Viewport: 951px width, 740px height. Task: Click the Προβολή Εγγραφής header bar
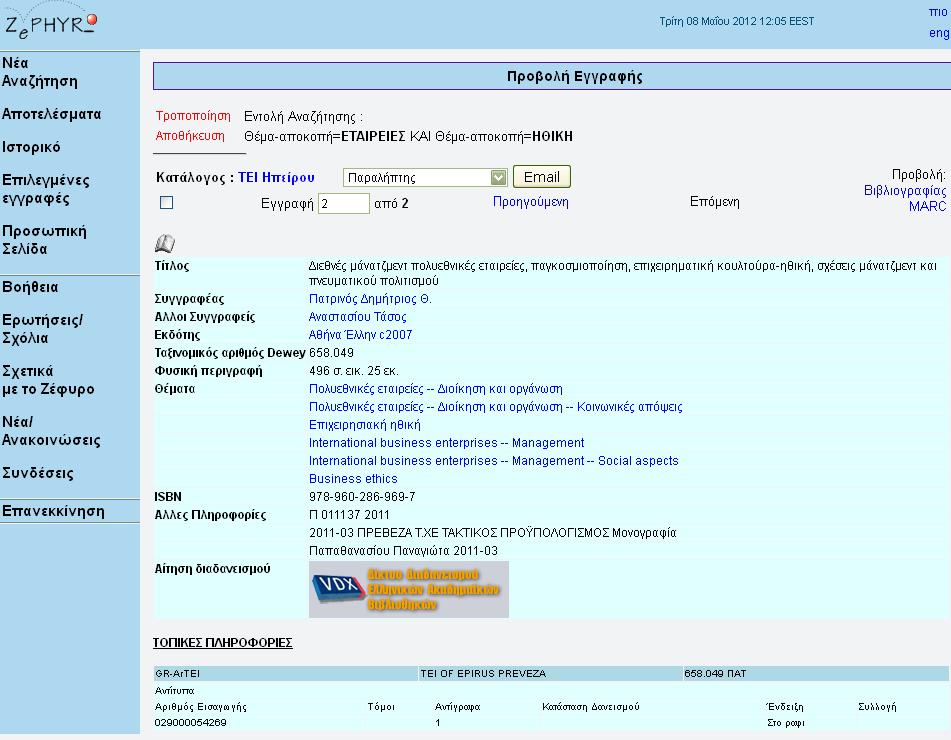552,76
